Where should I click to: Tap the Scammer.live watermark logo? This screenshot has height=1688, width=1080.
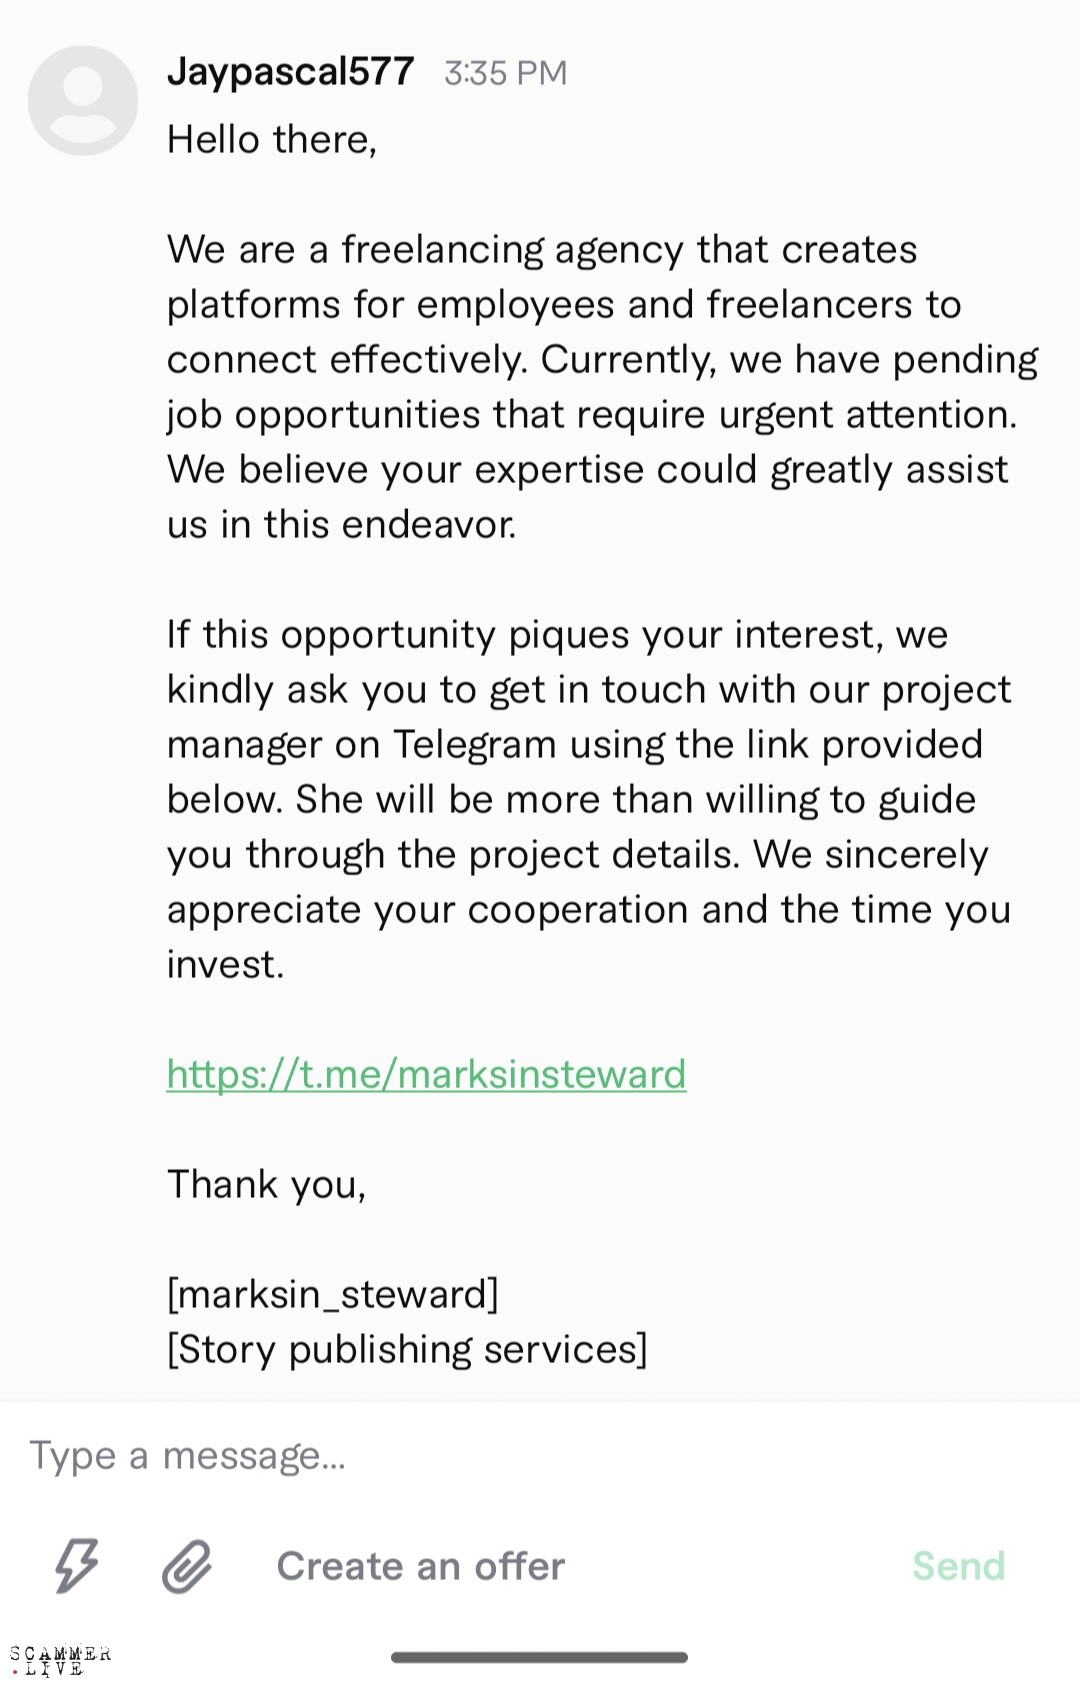(60, 1660)
